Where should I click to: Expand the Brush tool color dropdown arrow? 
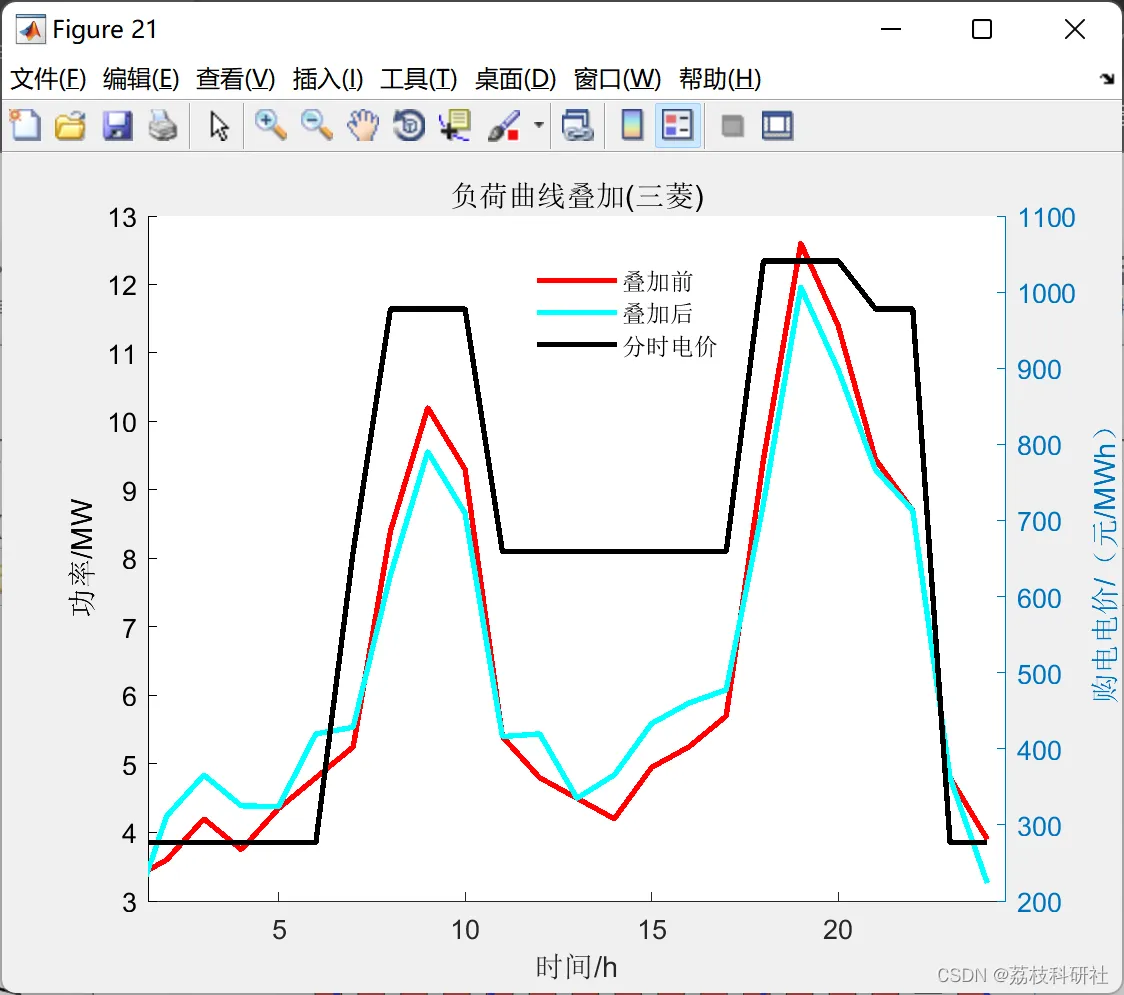[539, 125]
